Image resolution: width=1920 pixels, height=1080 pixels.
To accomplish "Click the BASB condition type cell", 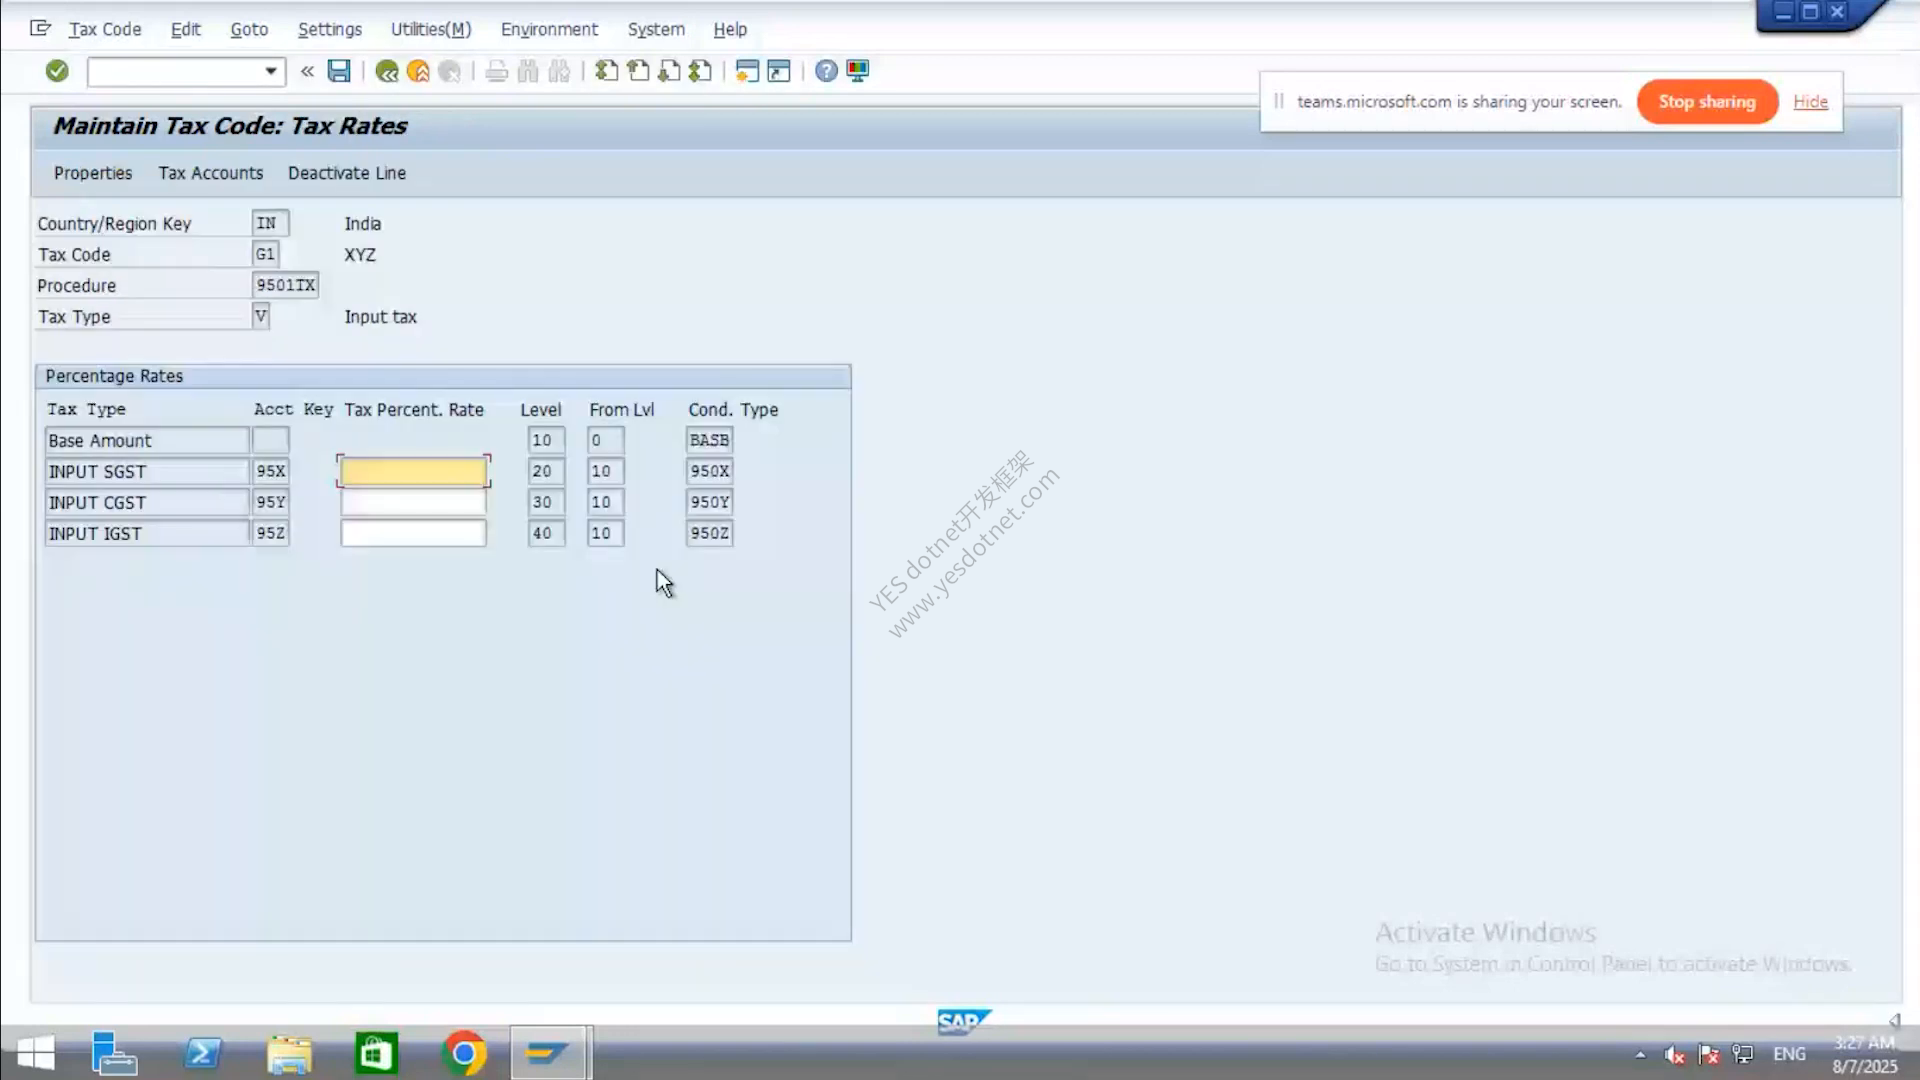I will pos(709,440).
